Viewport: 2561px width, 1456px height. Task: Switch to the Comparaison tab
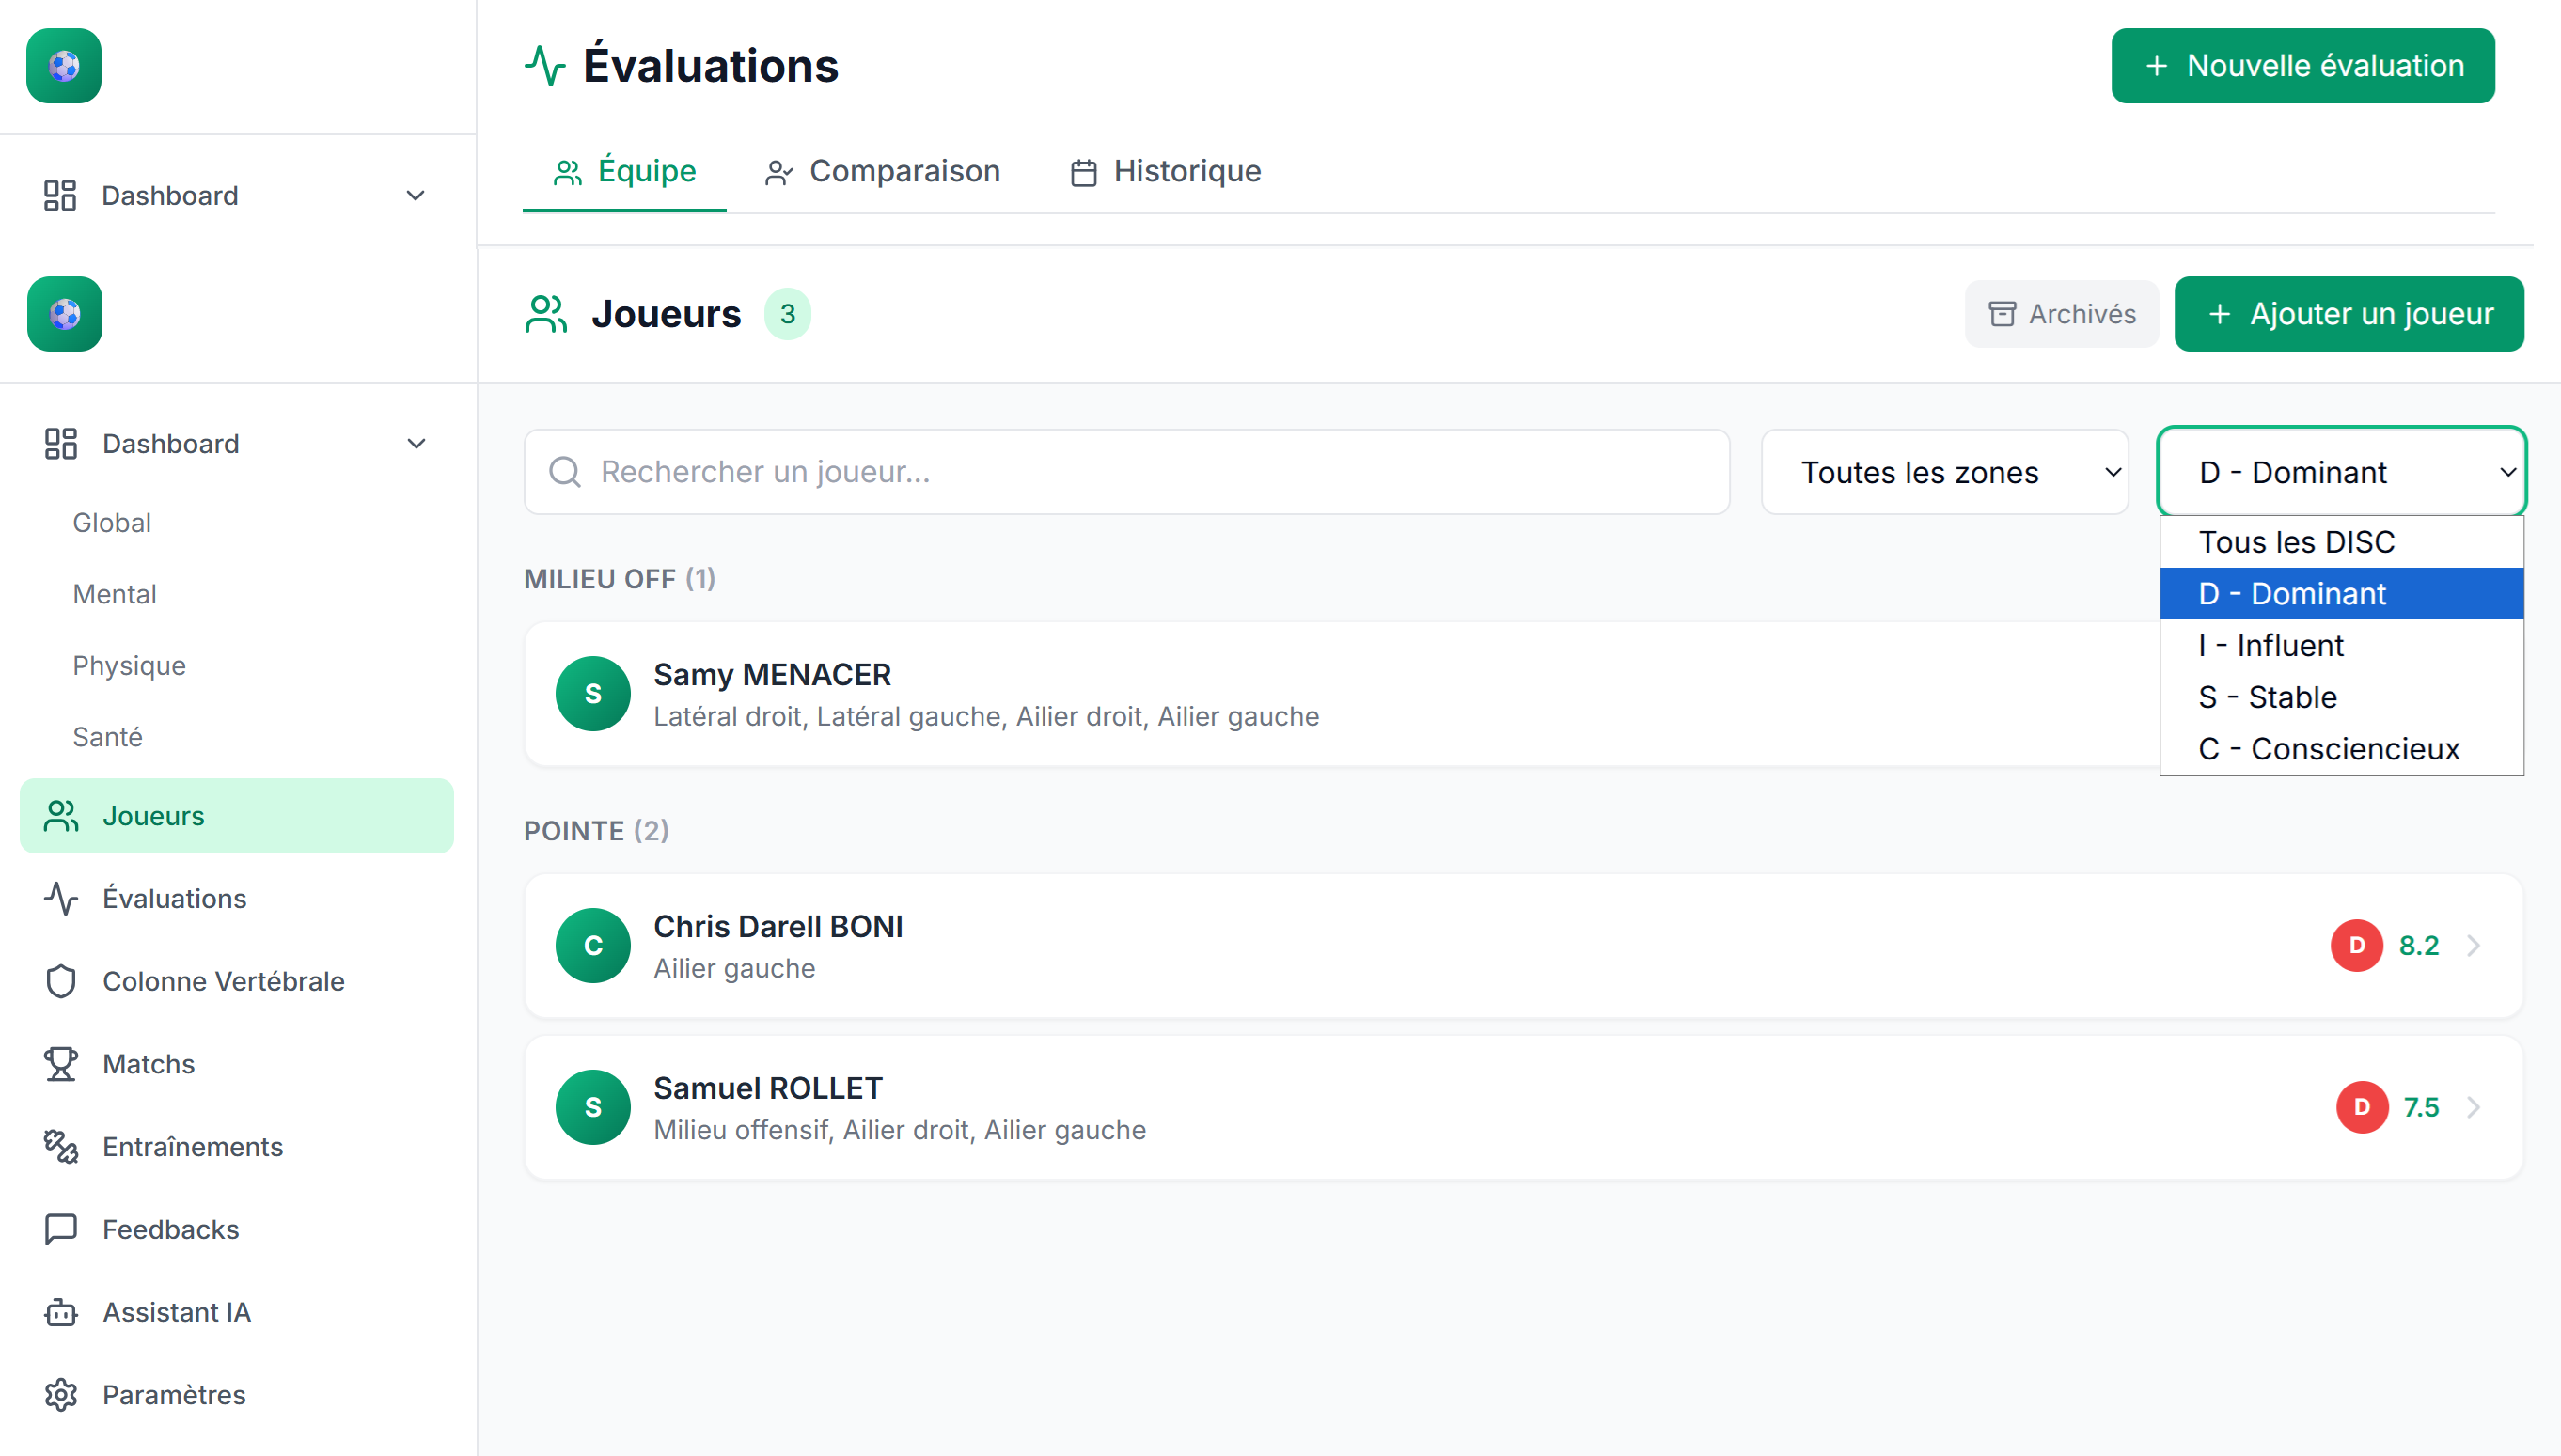(x=882, y=171)
